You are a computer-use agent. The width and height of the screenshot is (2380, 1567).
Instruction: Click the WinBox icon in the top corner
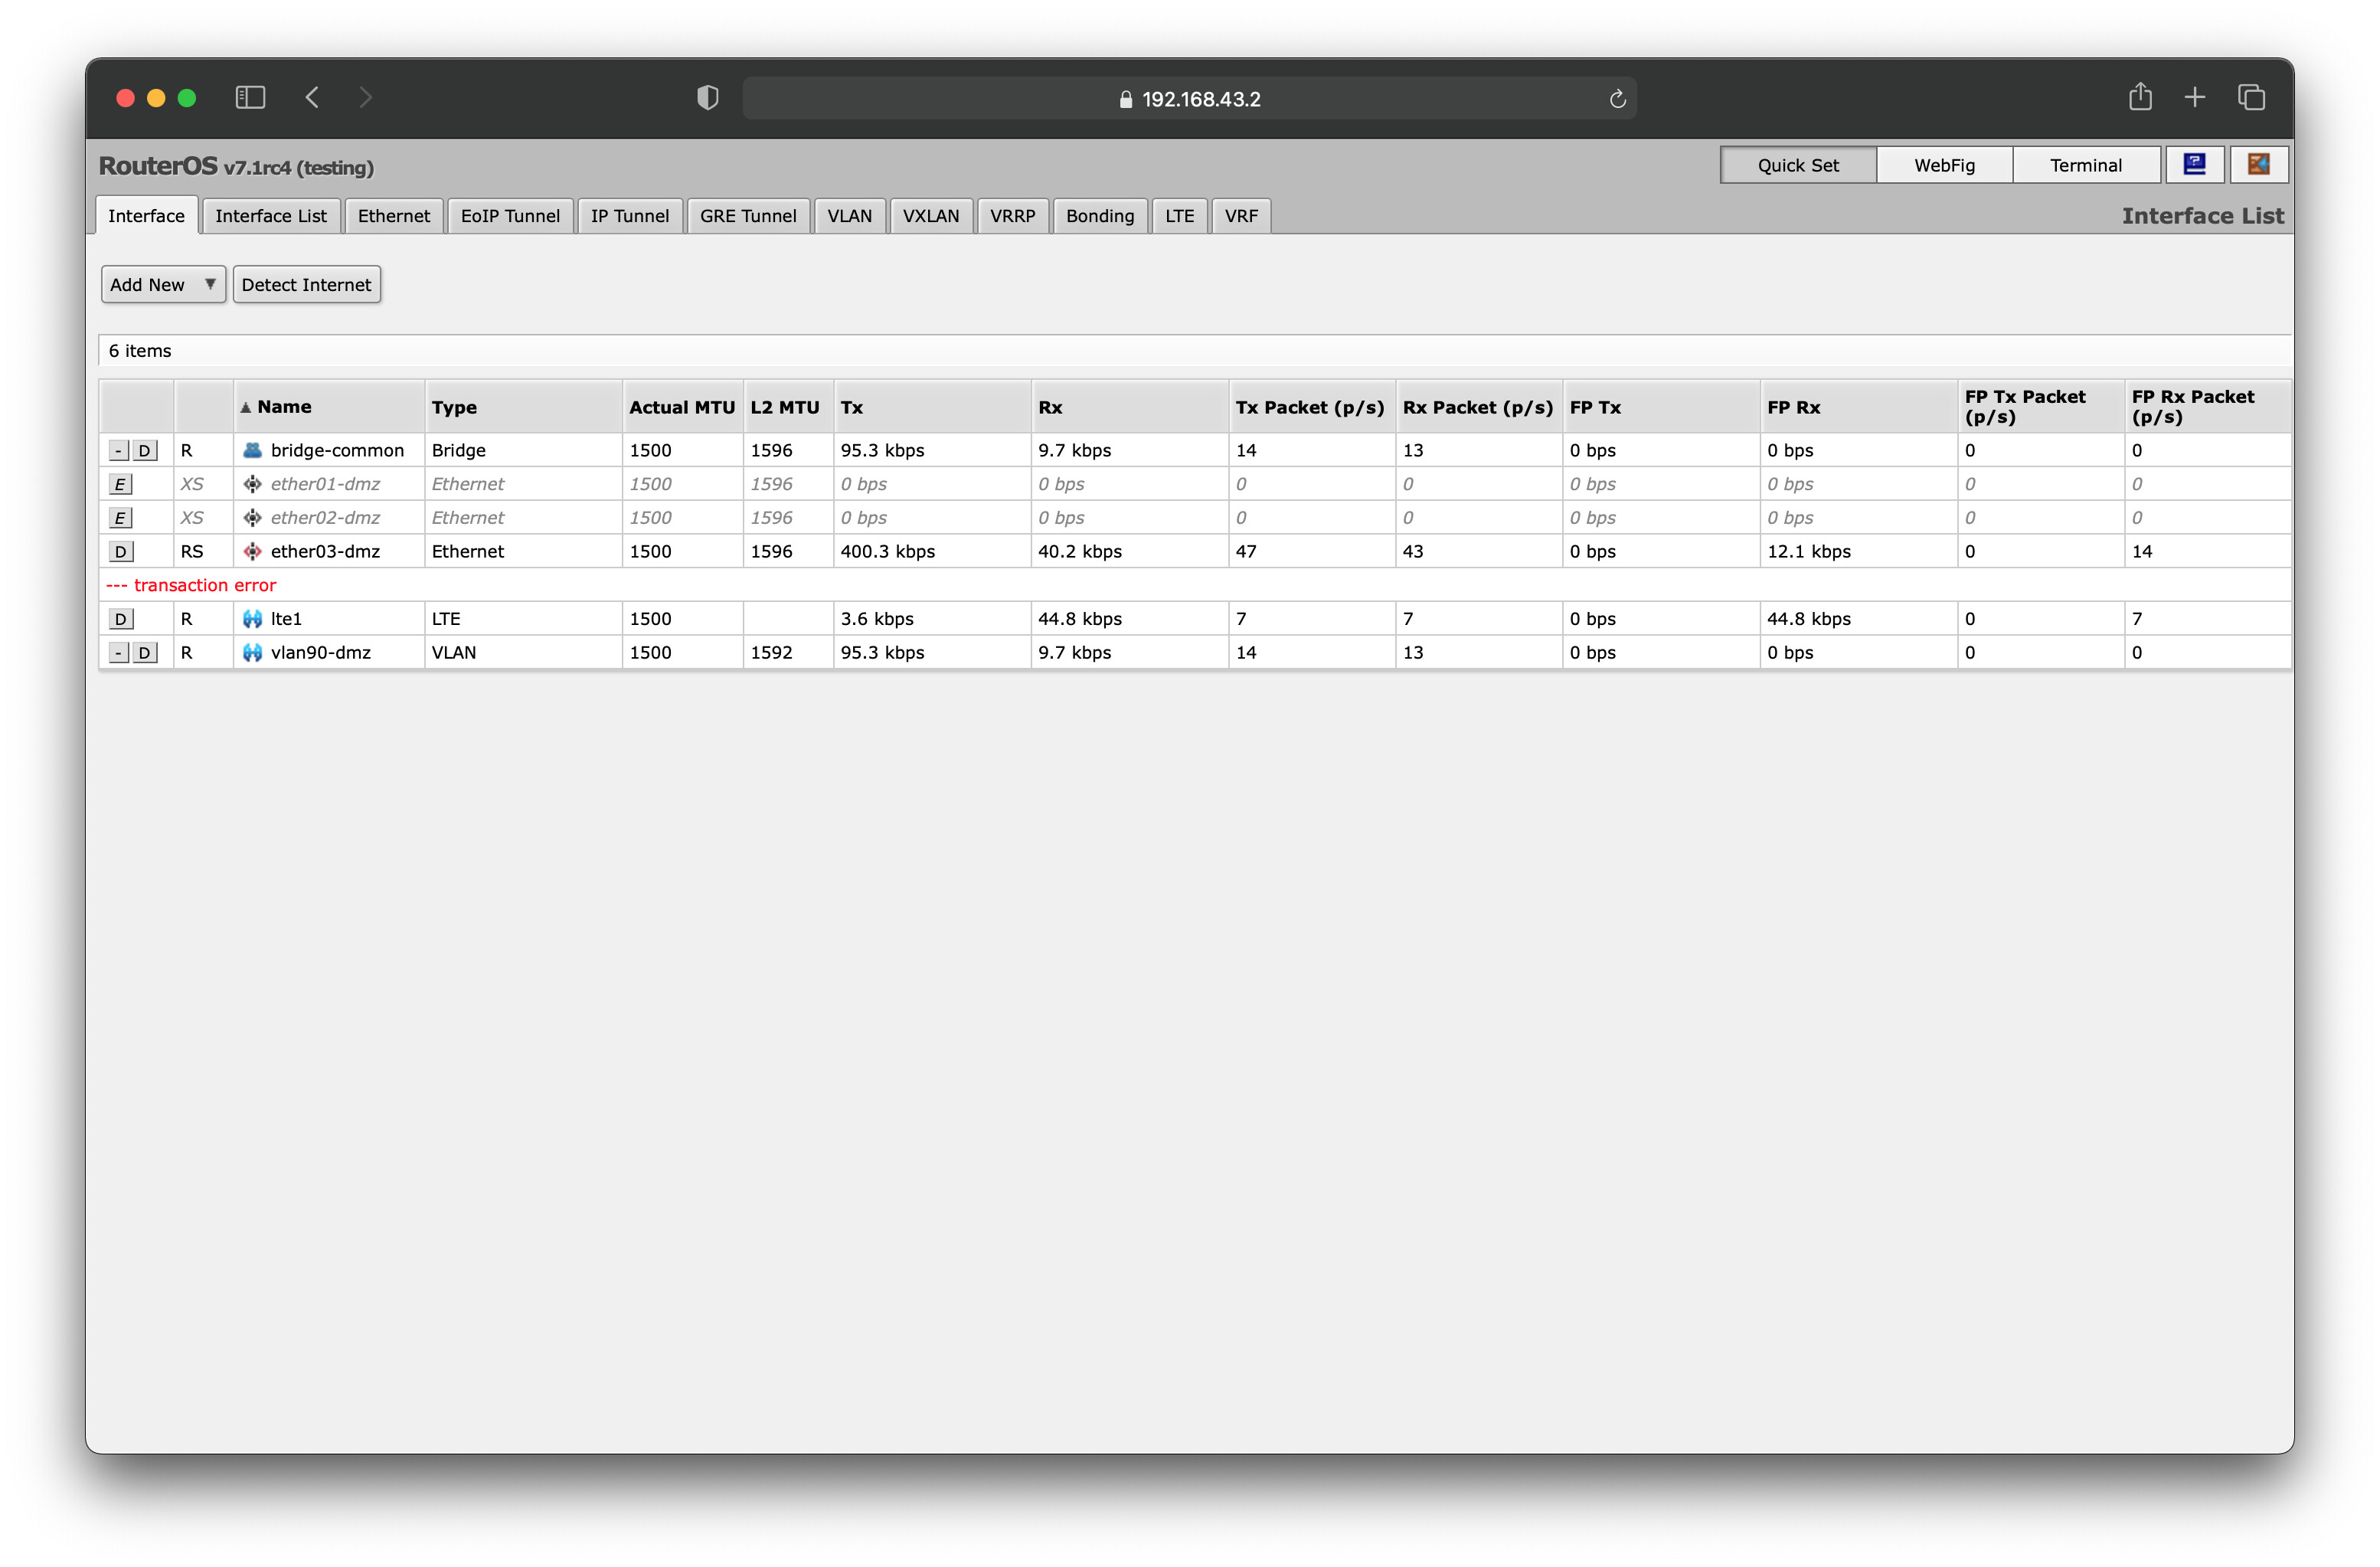2258,164
